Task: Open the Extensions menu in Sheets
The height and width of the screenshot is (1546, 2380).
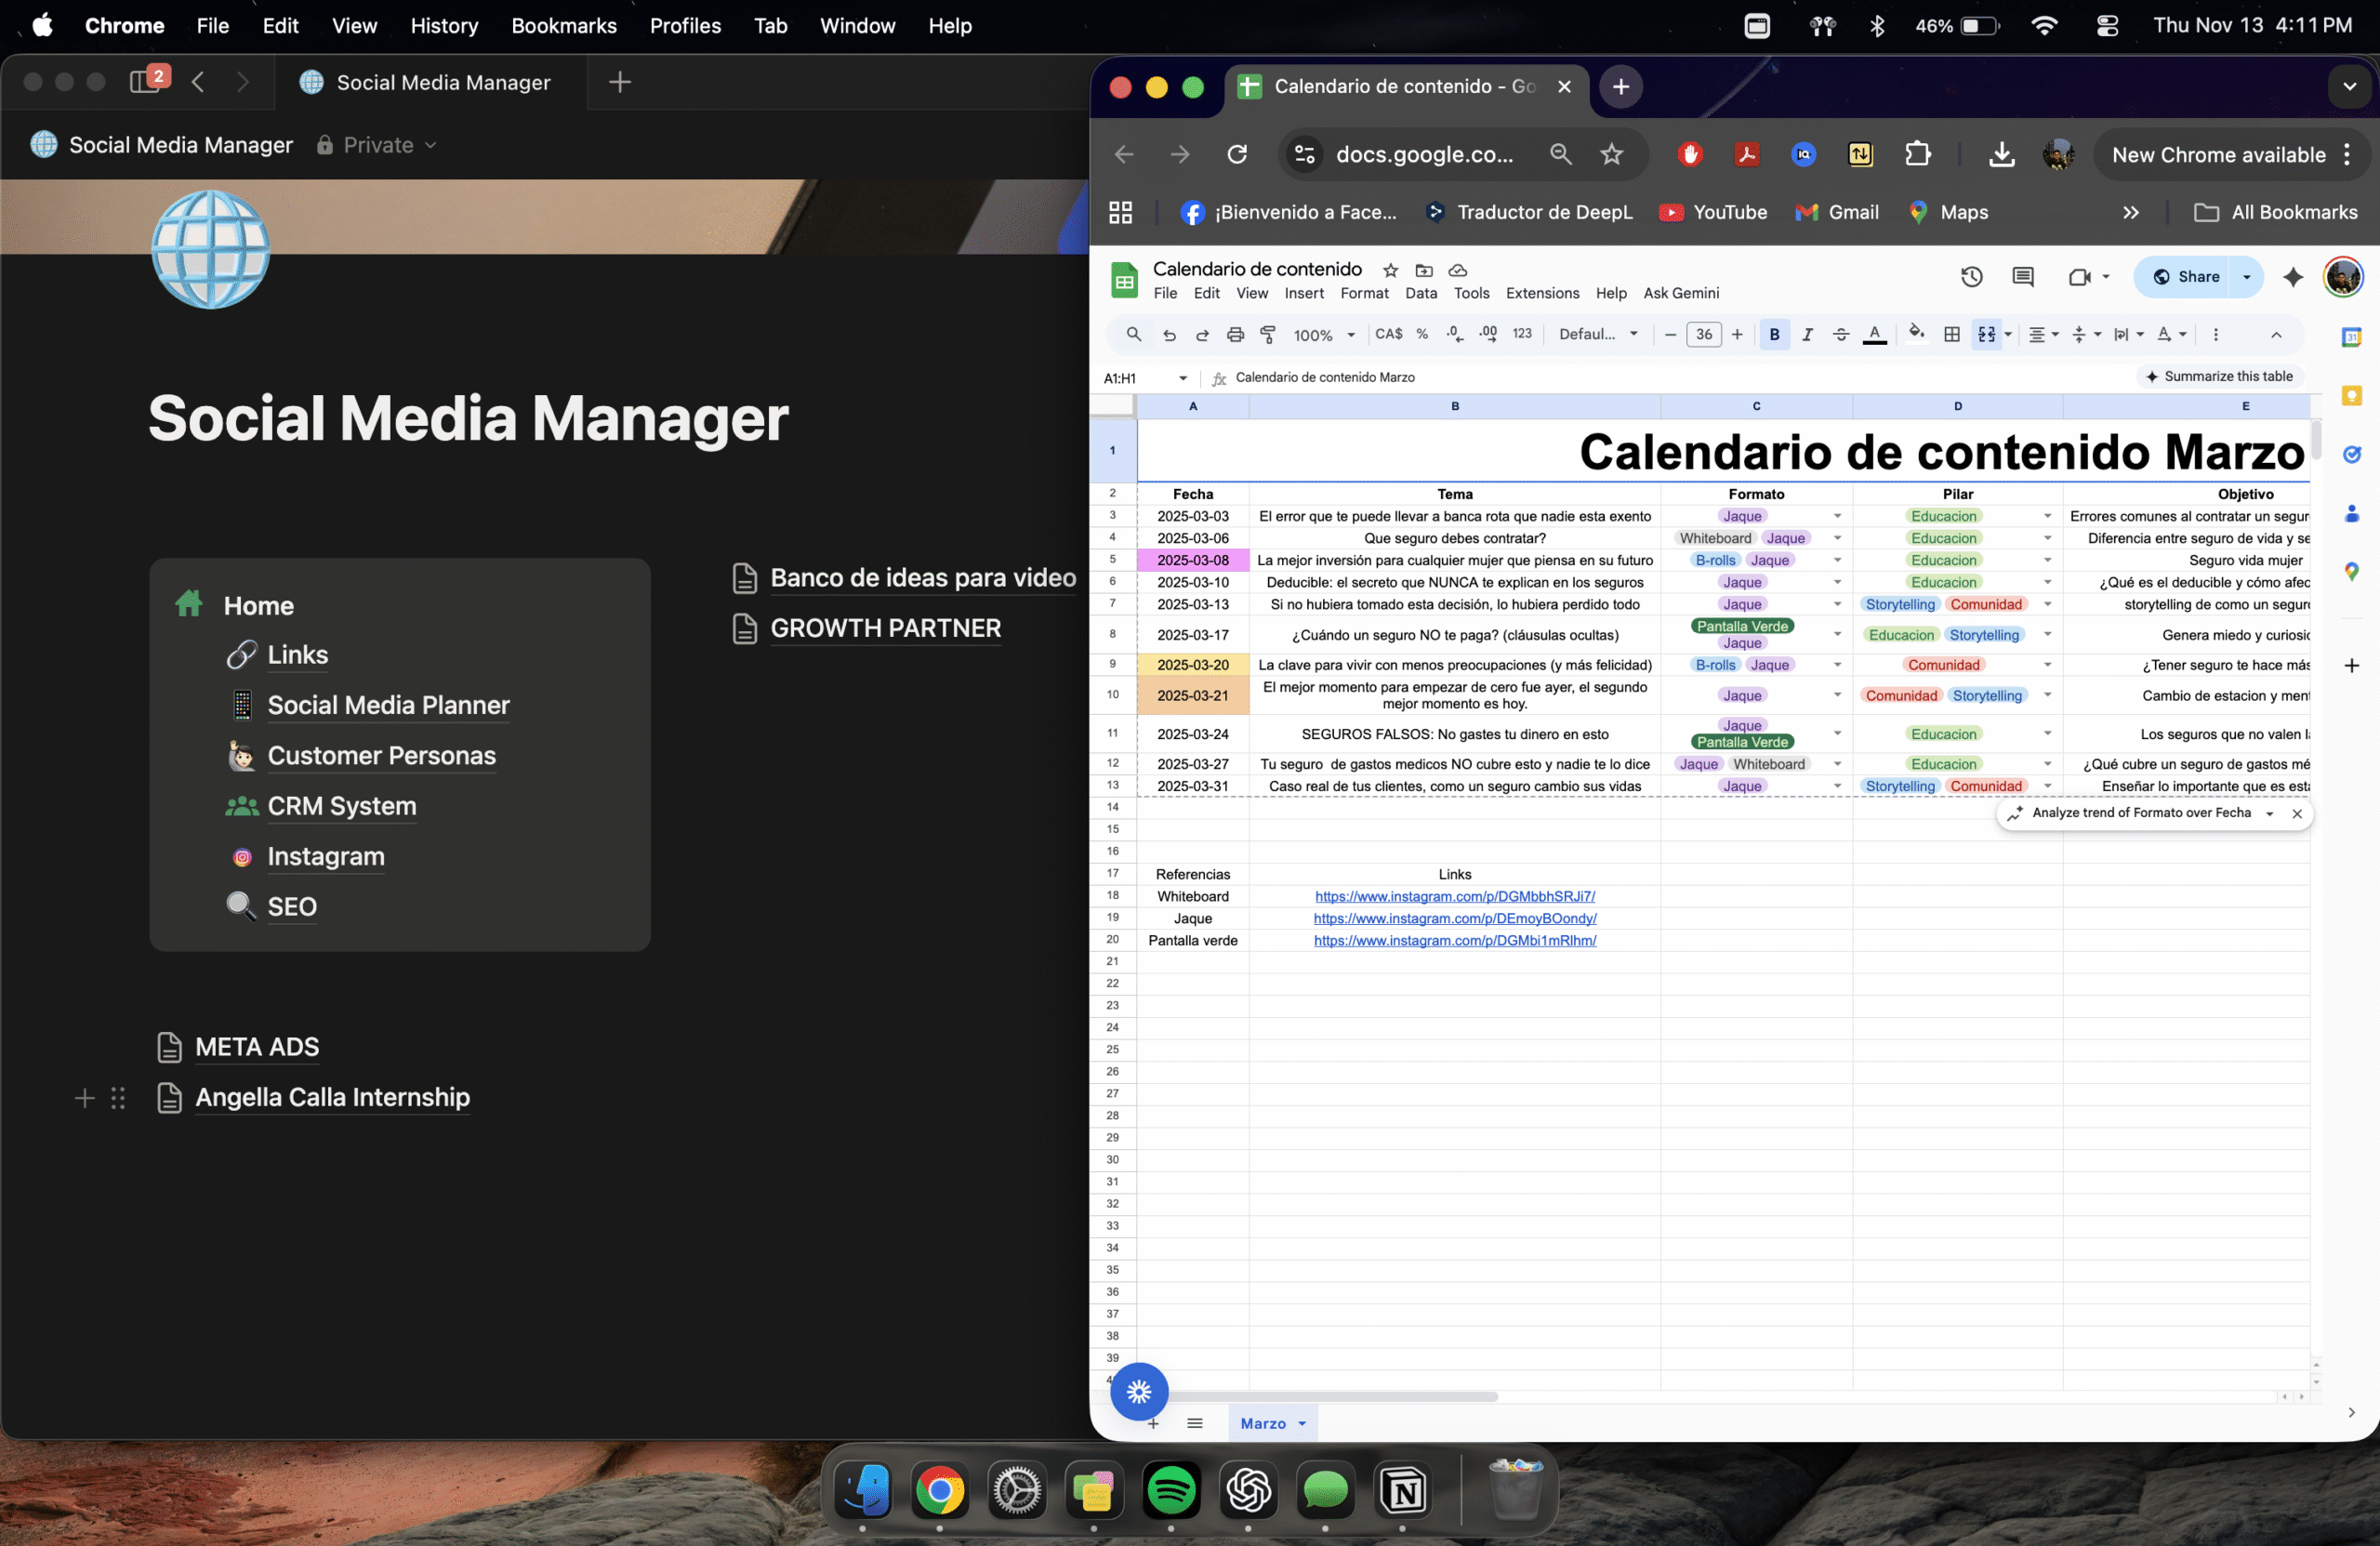Action: pyautogui.click(x=1542, y=293)
